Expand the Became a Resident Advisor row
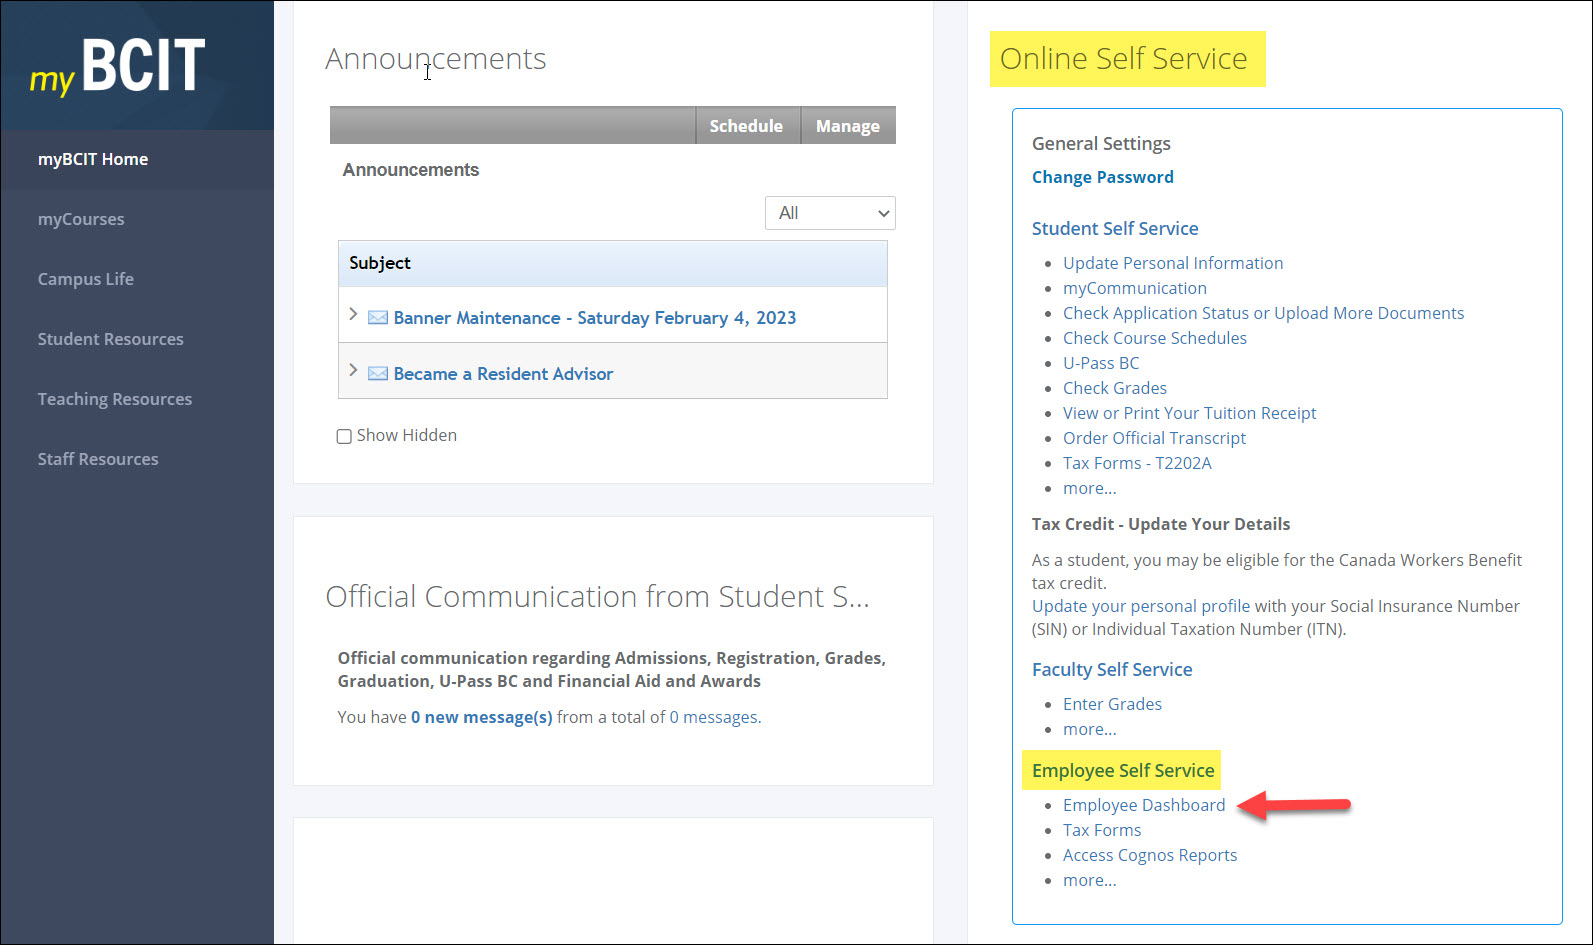 coord(353,371)
